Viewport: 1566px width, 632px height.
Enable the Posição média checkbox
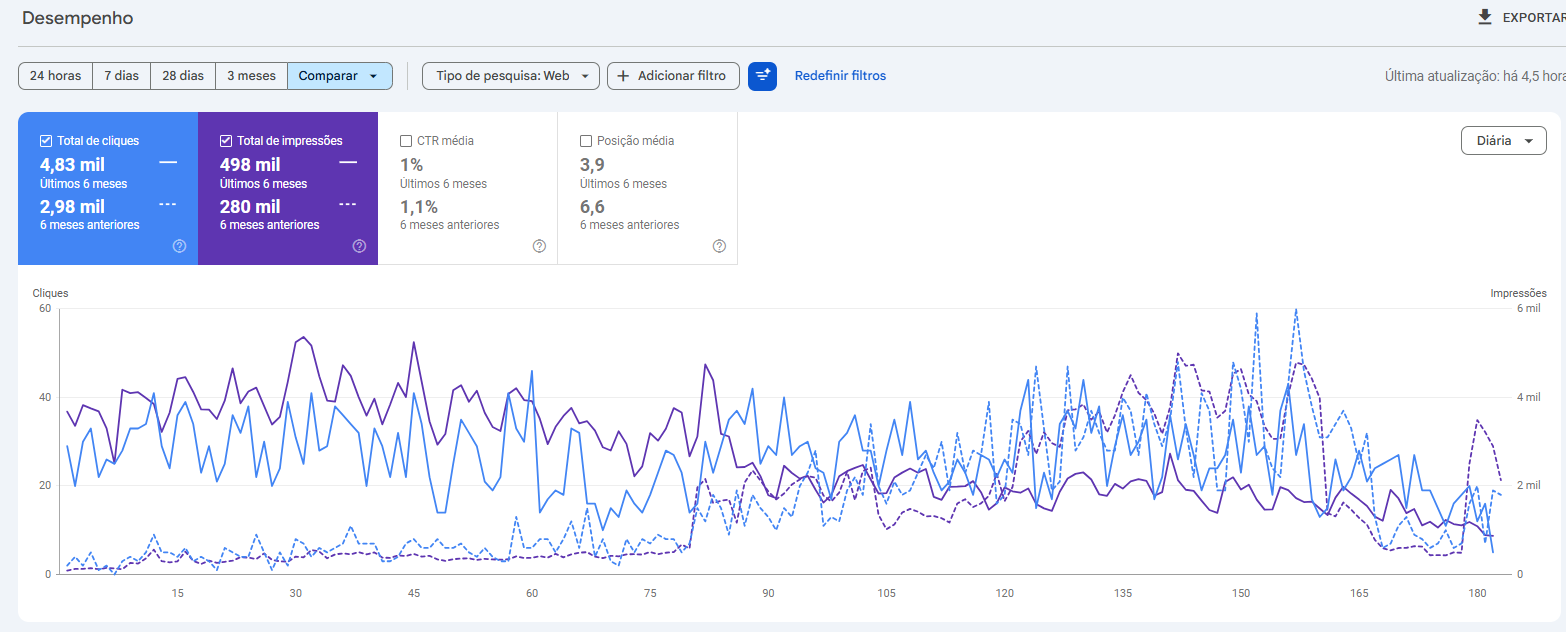click(x=586, y=141)
